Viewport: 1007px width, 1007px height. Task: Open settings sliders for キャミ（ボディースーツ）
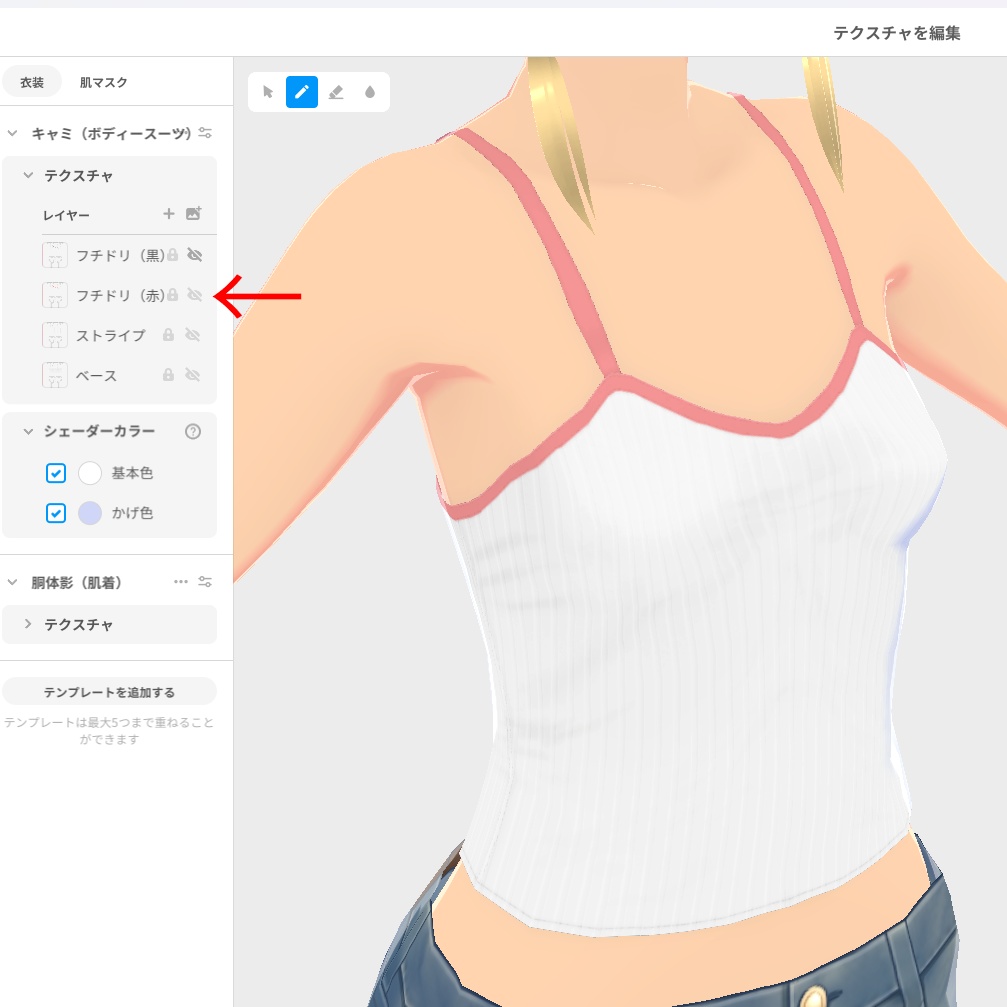pos(205,133)
